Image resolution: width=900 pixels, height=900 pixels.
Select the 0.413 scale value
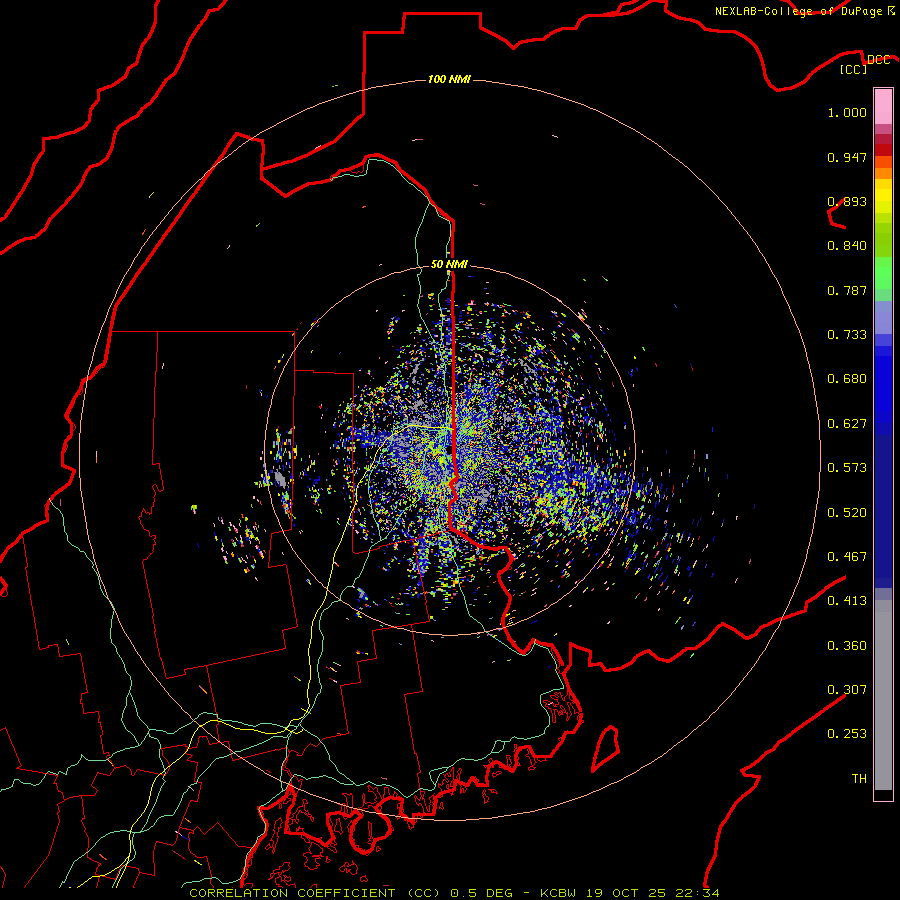click(x=847, y=601)
